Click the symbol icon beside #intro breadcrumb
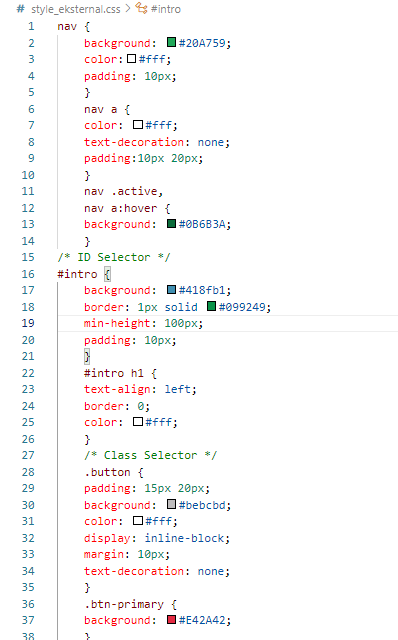398x640 pixels. 141,8
